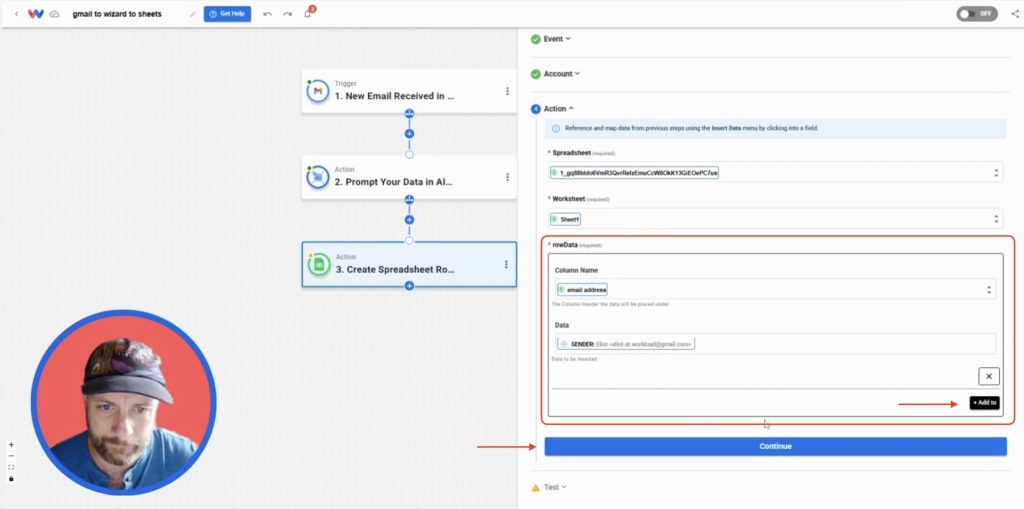This screenshot has height=509, width=1024.
Task: Click the AI wizard icon on step 2
Action: pyautogui.click(x=318, y=177)
